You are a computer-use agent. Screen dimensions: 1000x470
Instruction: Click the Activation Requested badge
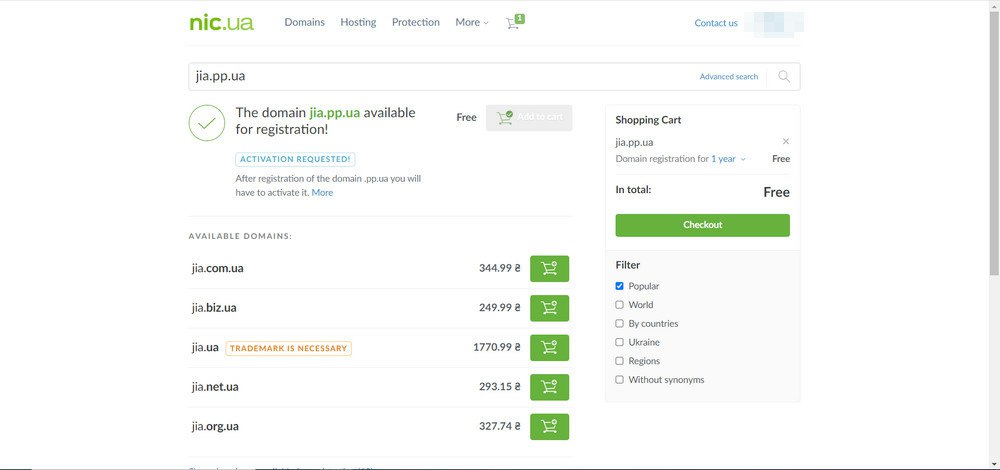[295, 159]
